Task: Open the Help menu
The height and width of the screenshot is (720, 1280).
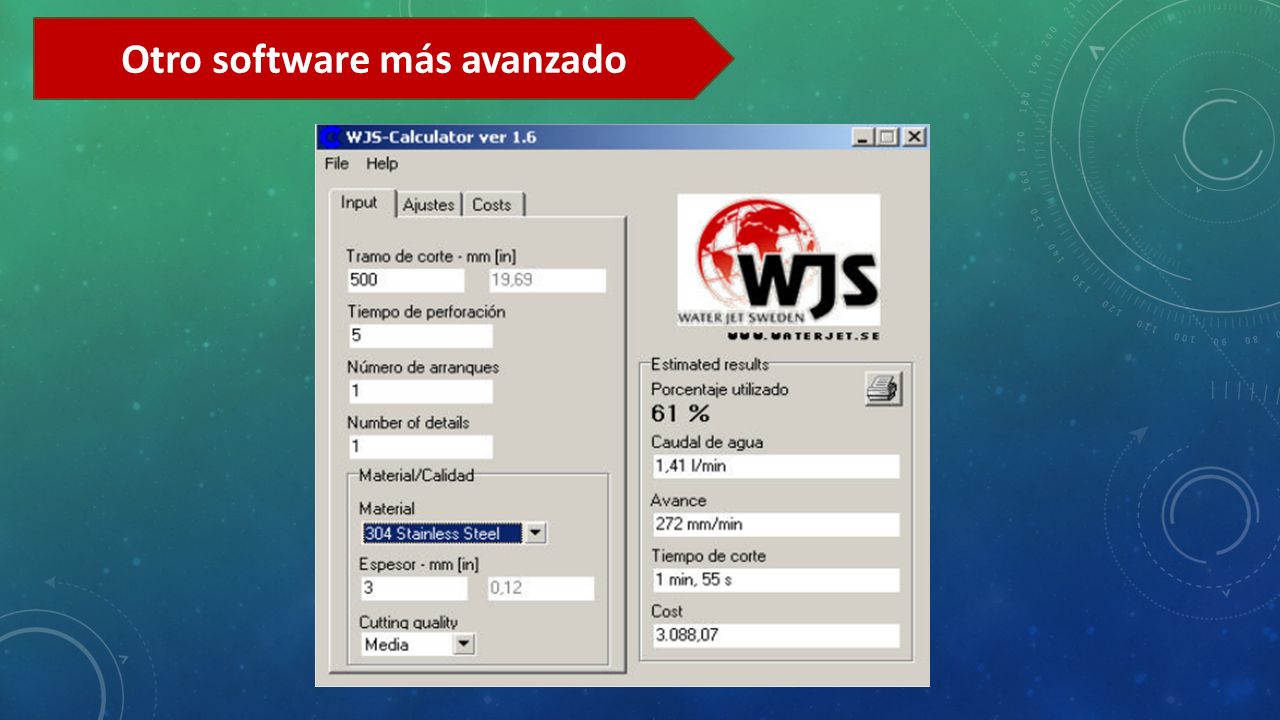Action: pyautogui.click(x=381, y=164)
